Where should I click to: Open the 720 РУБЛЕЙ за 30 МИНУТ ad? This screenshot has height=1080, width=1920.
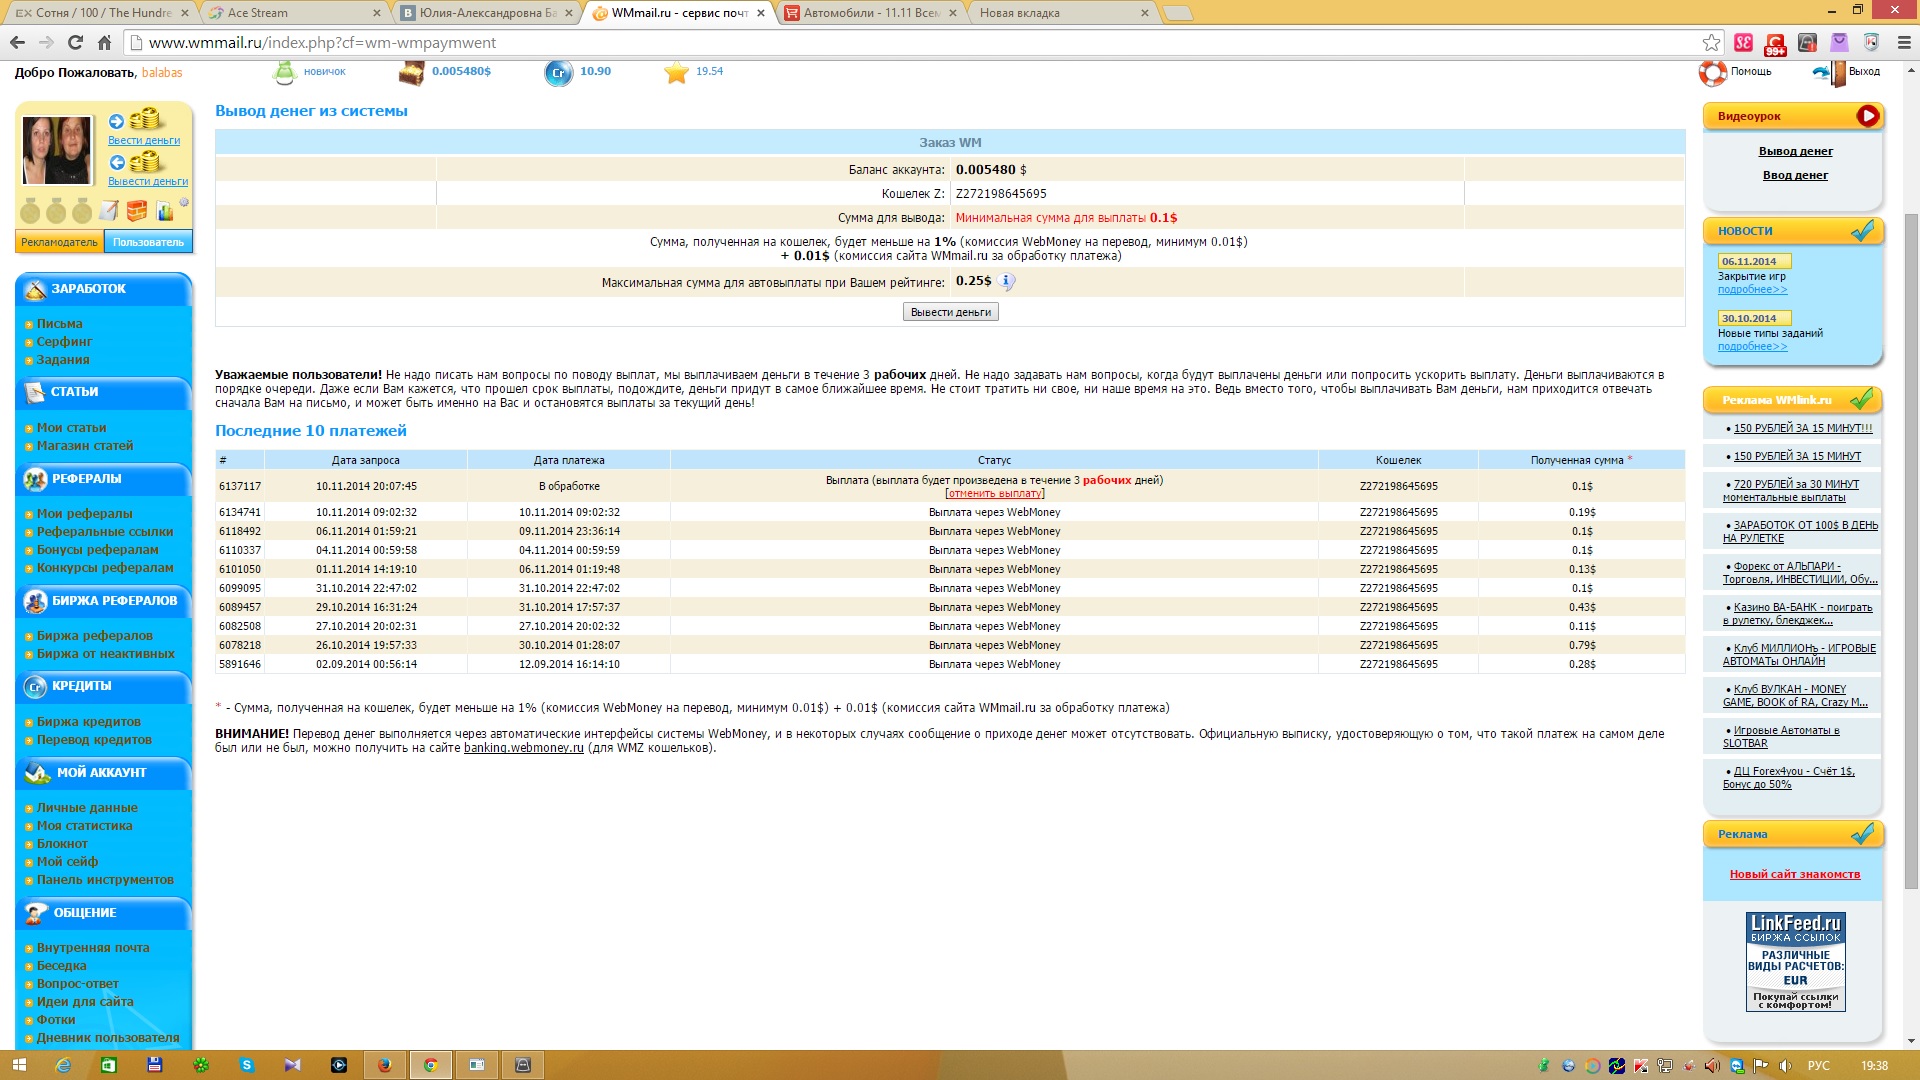pyautogui.click(x=1791, y=491)
